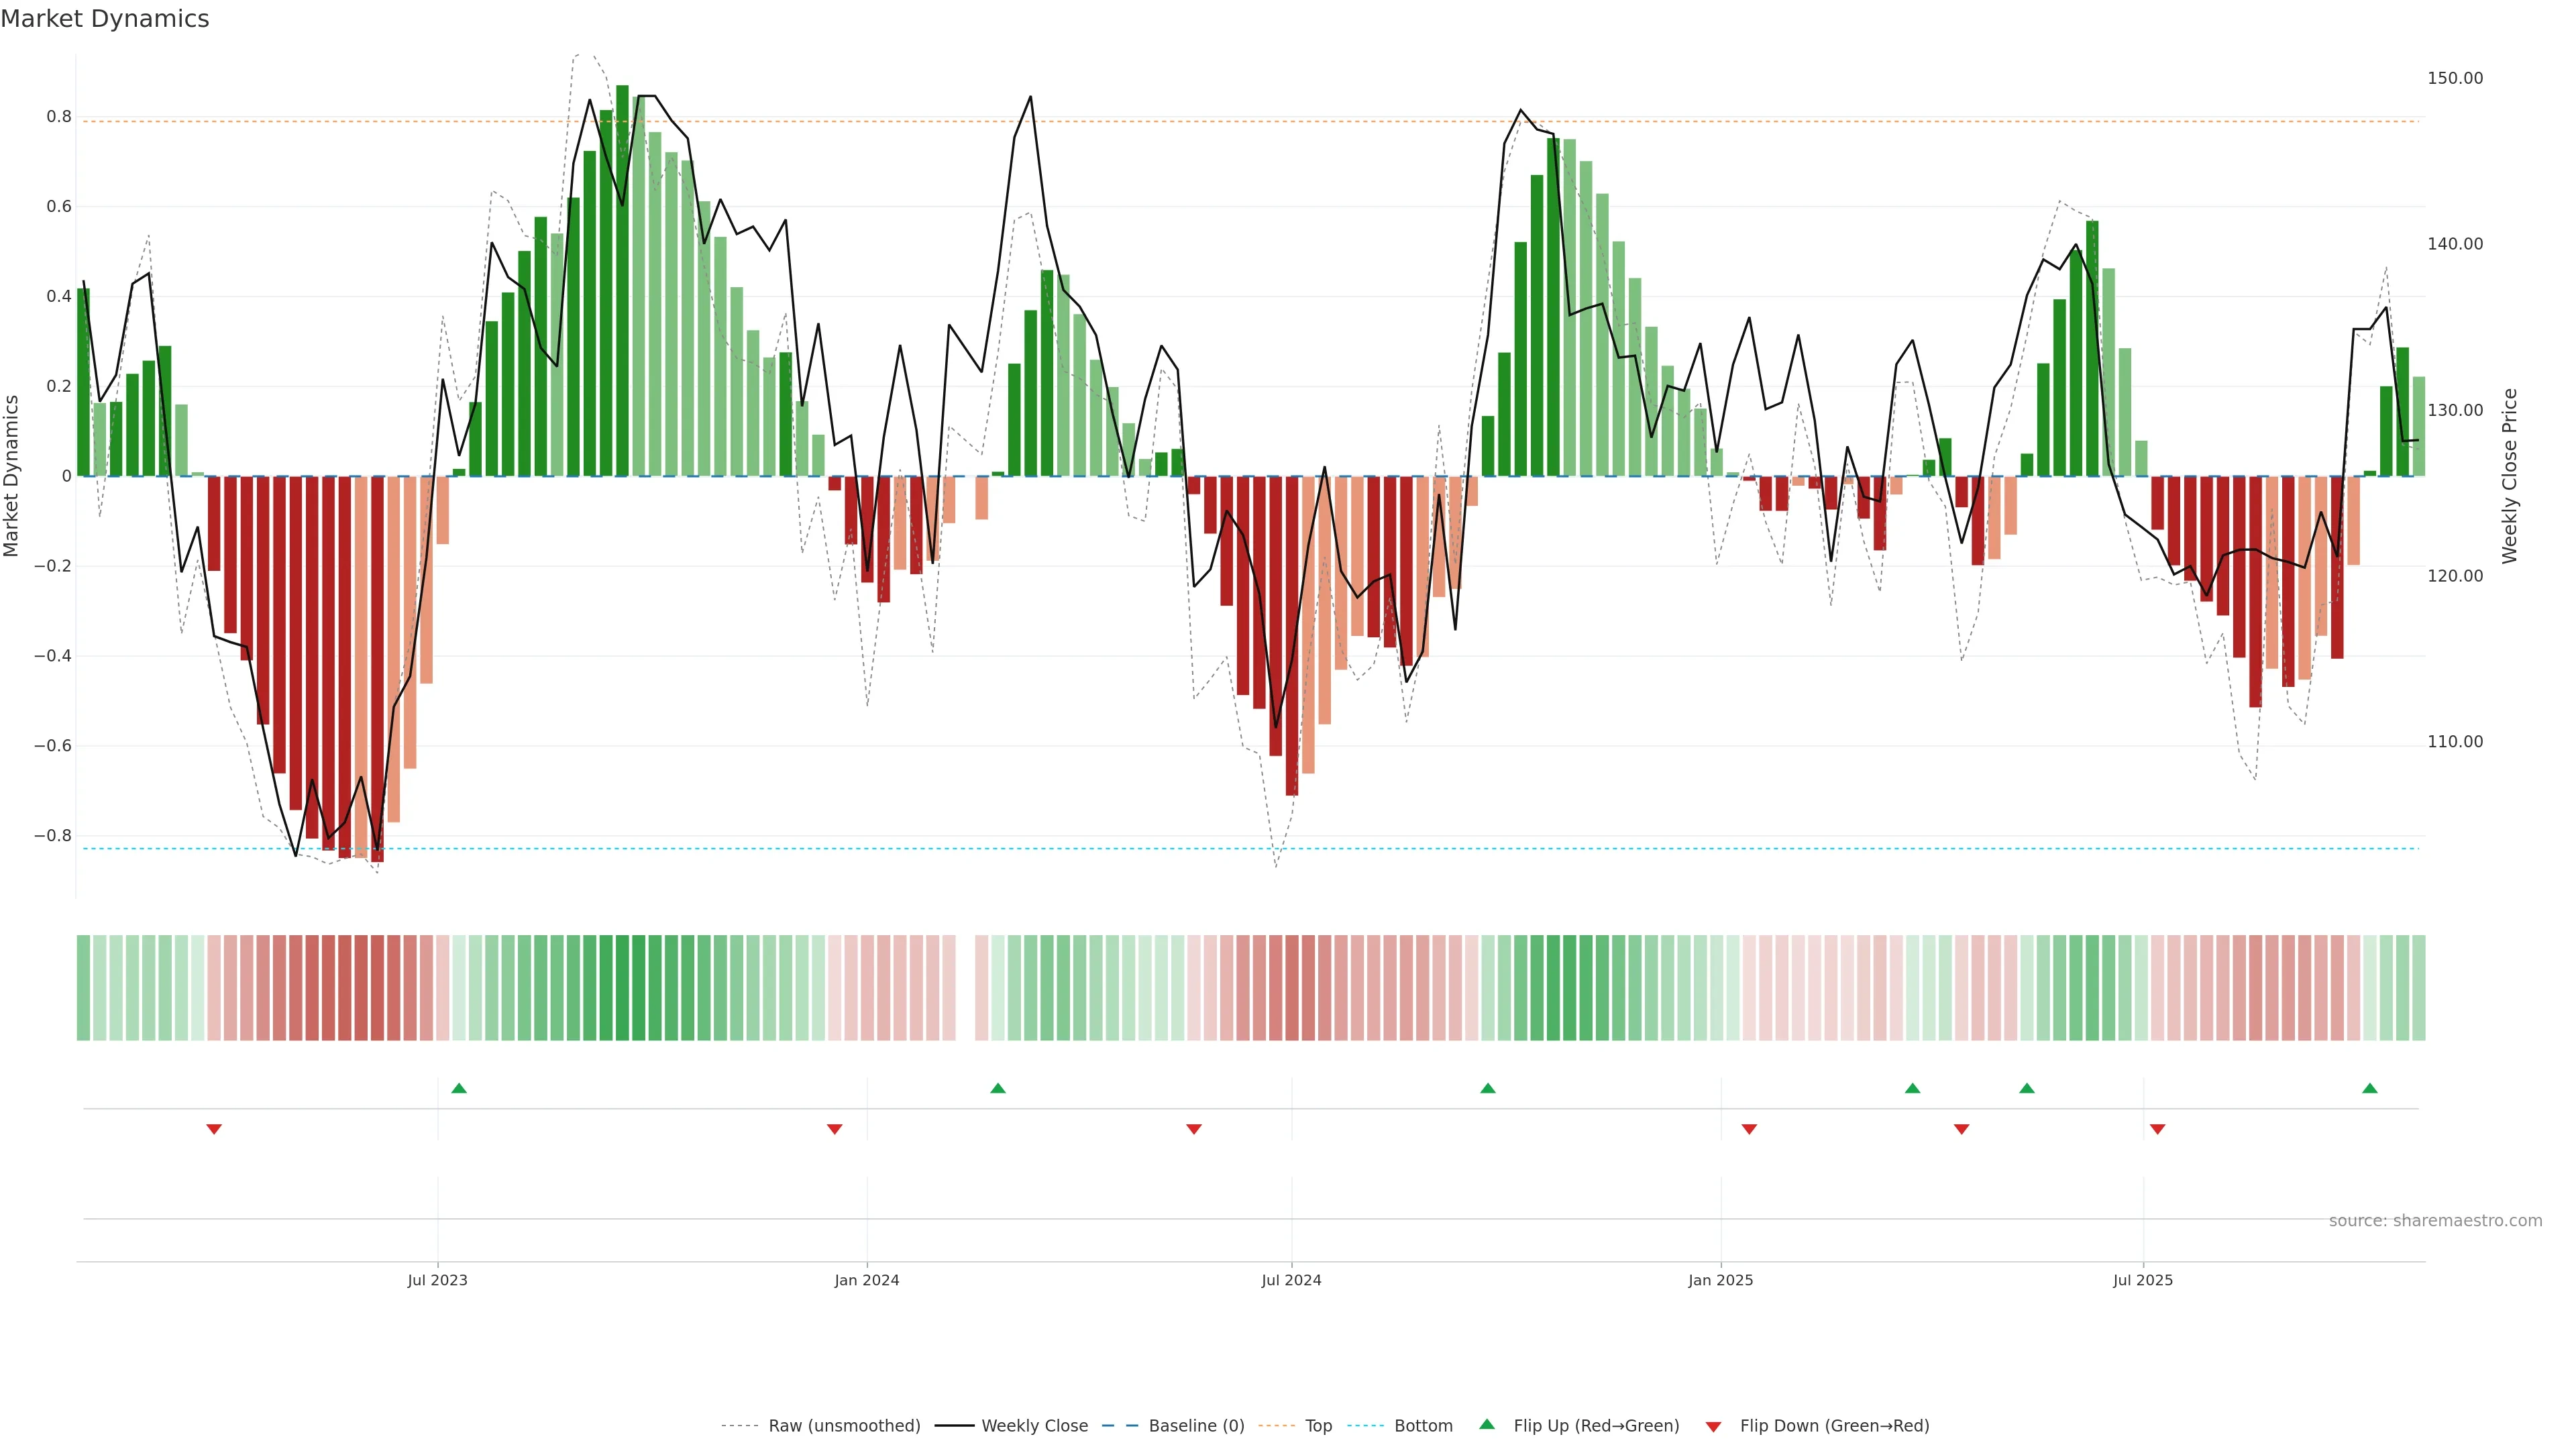Toggle the Bottom threshold legend entry

1423,1426
